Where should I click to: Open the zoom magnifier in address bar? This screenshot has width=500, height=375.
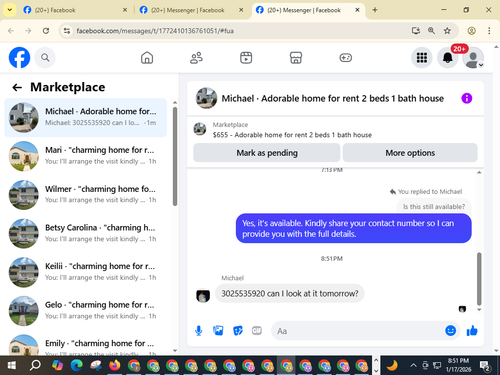431,31
